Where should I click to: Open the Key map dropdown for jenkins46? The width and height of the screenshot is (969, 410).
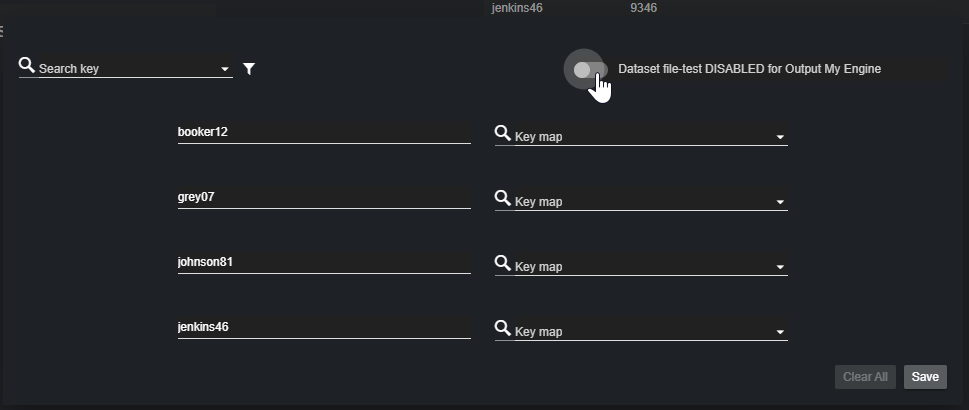[x=780, y=332]
